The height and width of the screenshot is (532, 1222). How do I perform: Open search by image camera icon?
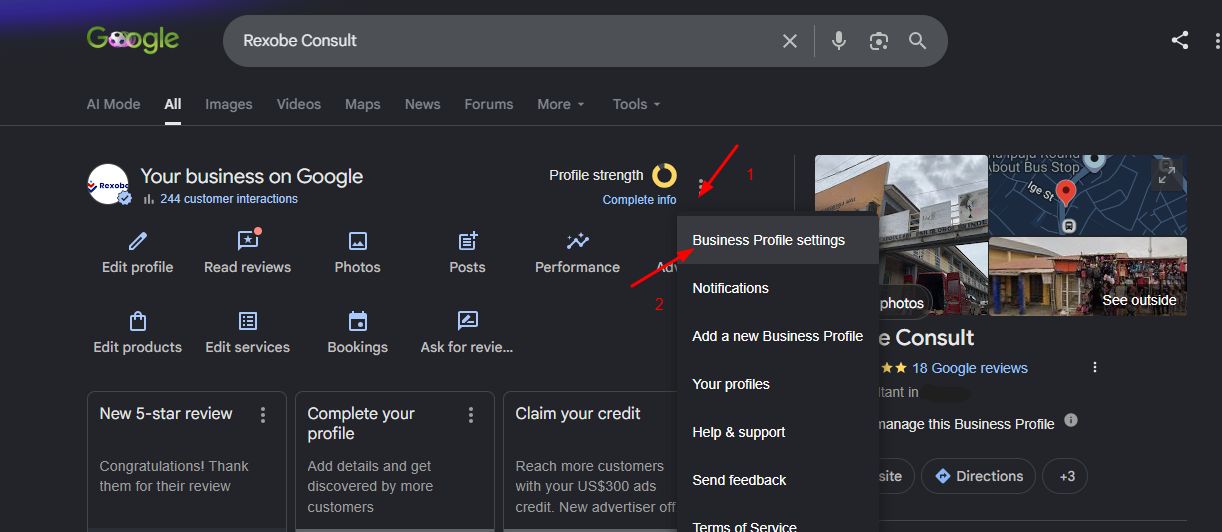coord(879,41)
